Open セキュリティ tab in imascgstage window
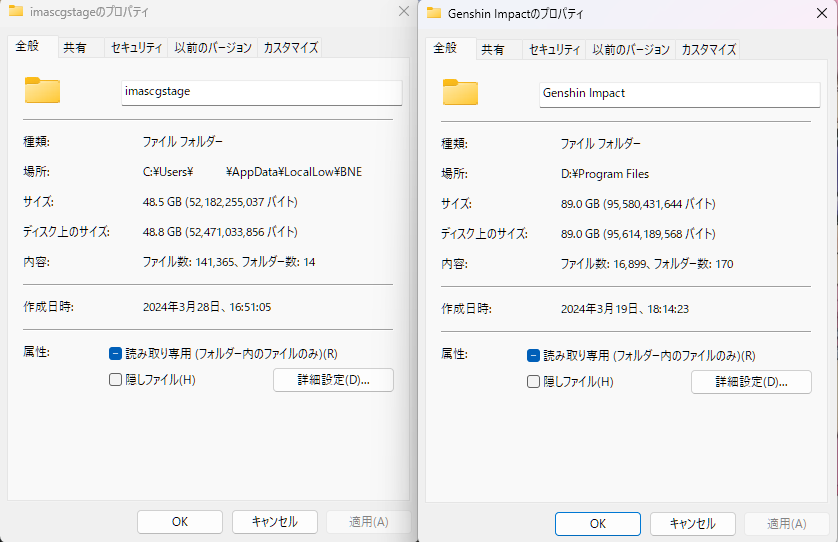The image size is (838, 542). coord(136,48)
